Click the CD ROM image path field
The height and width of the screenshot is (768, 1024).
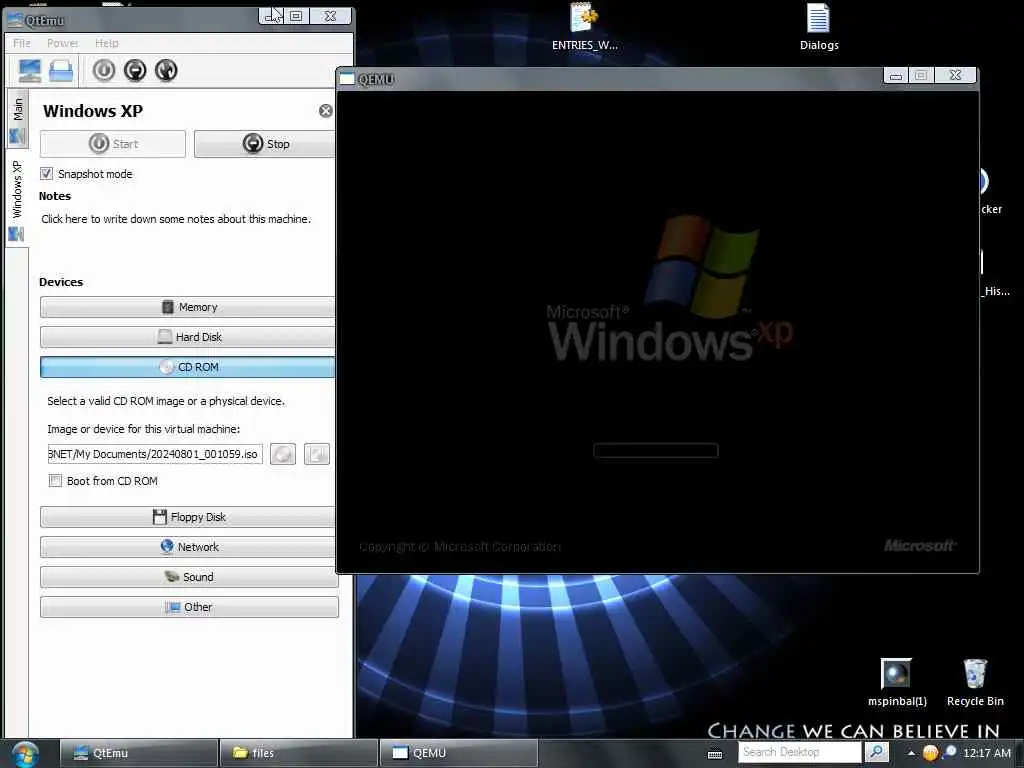click(155, 454)
